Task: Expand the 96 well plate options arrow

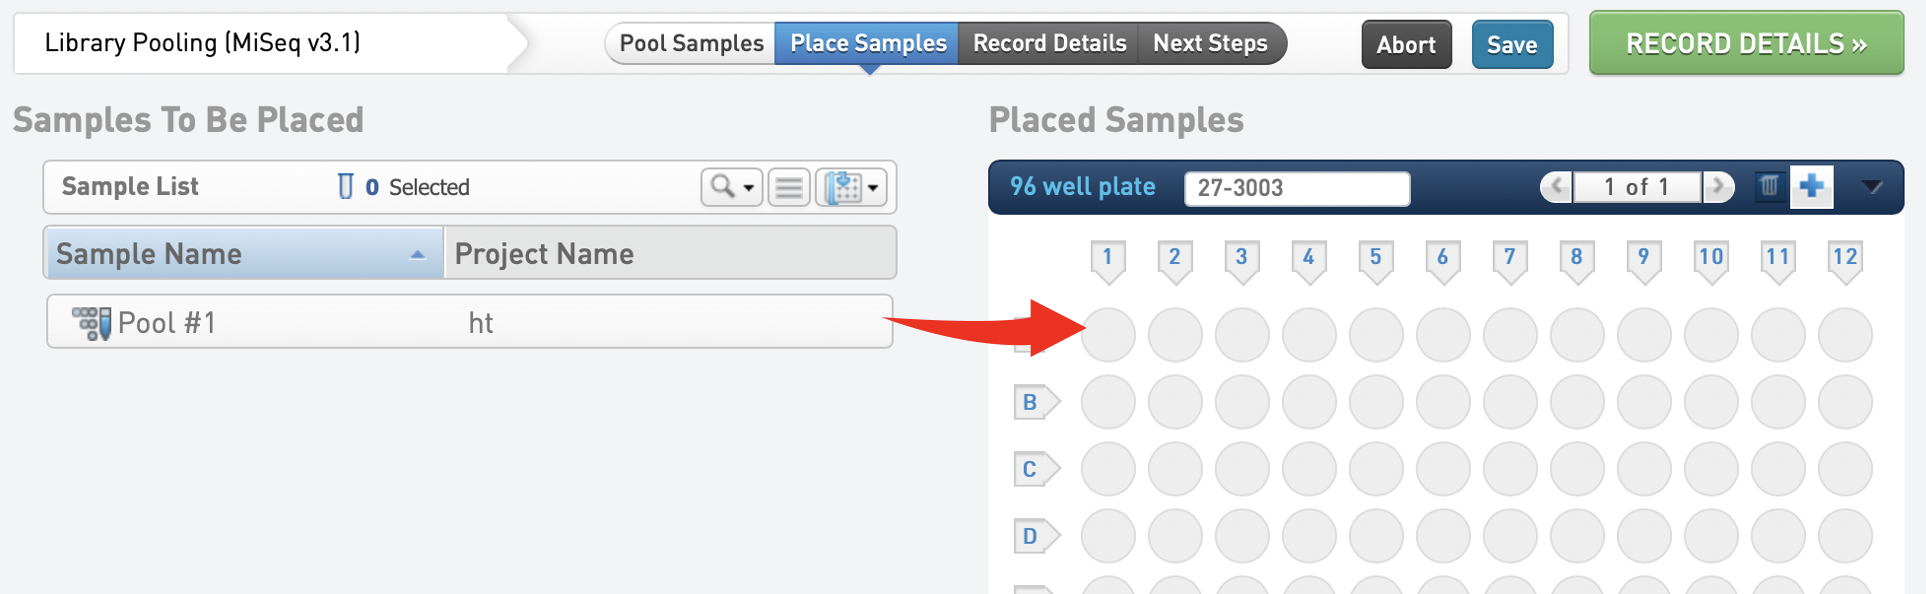Action: coord(1872,187)
